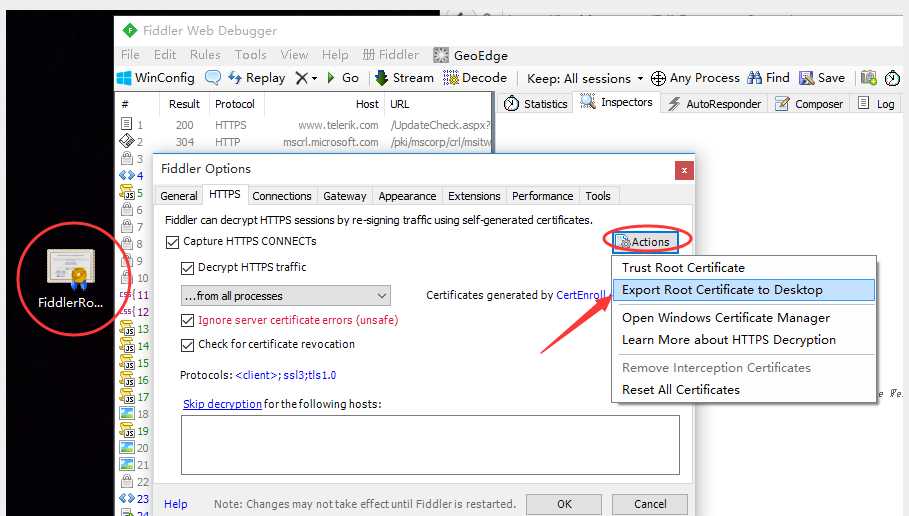Screen dimensions: 909x516
Task: Click the comment bubble icon in toolbar
Action: [x=213, y=78]
